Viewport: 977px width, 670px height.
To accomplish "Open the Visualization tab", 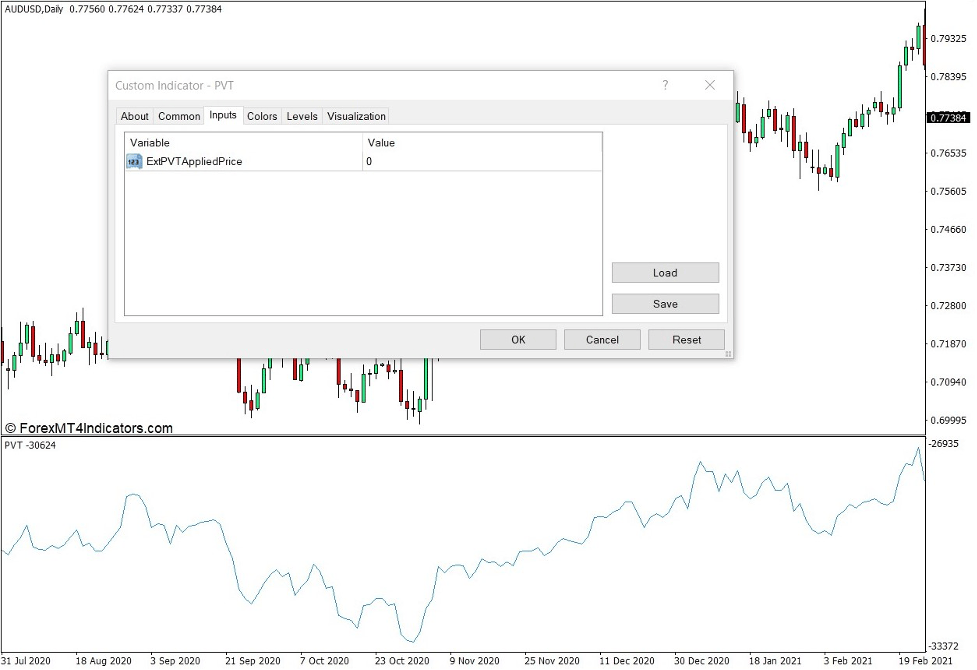I will coord(356,116).
